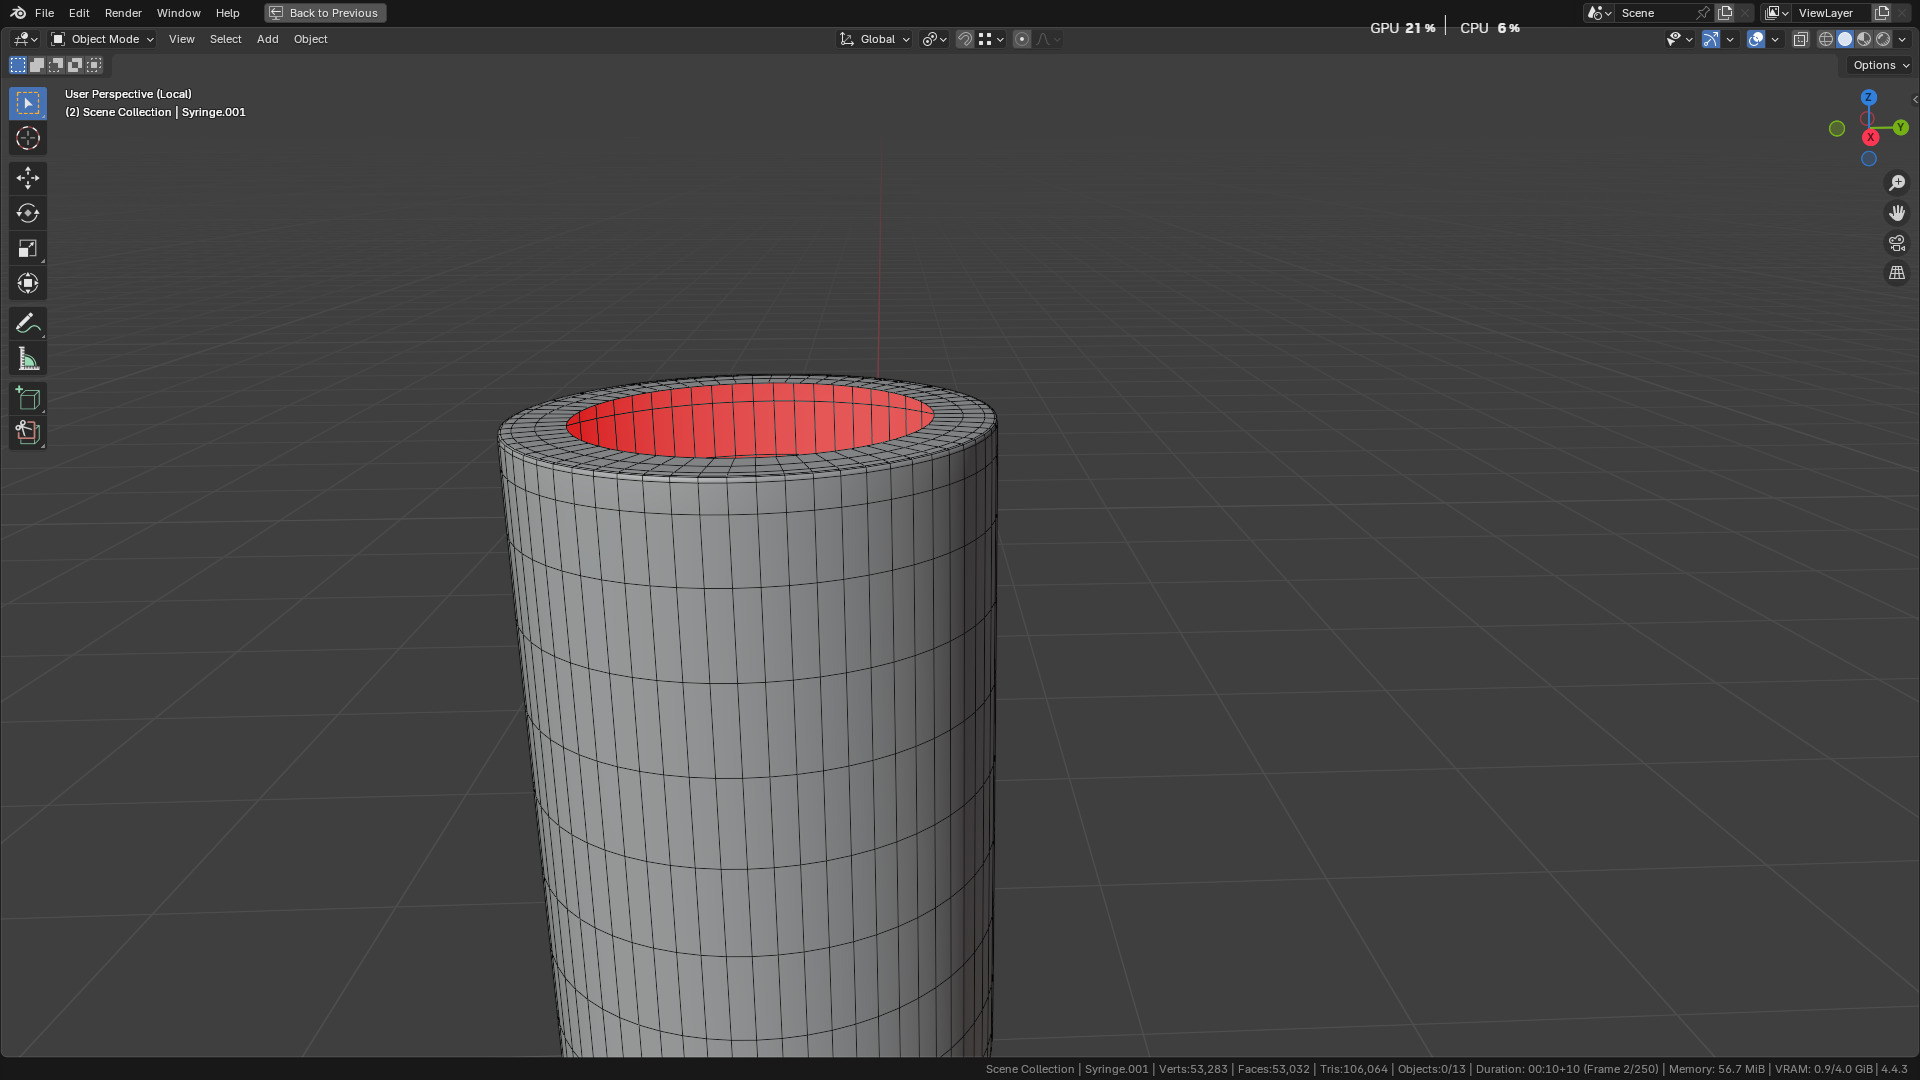
Task: Open the Render menu
Action: 123,13
